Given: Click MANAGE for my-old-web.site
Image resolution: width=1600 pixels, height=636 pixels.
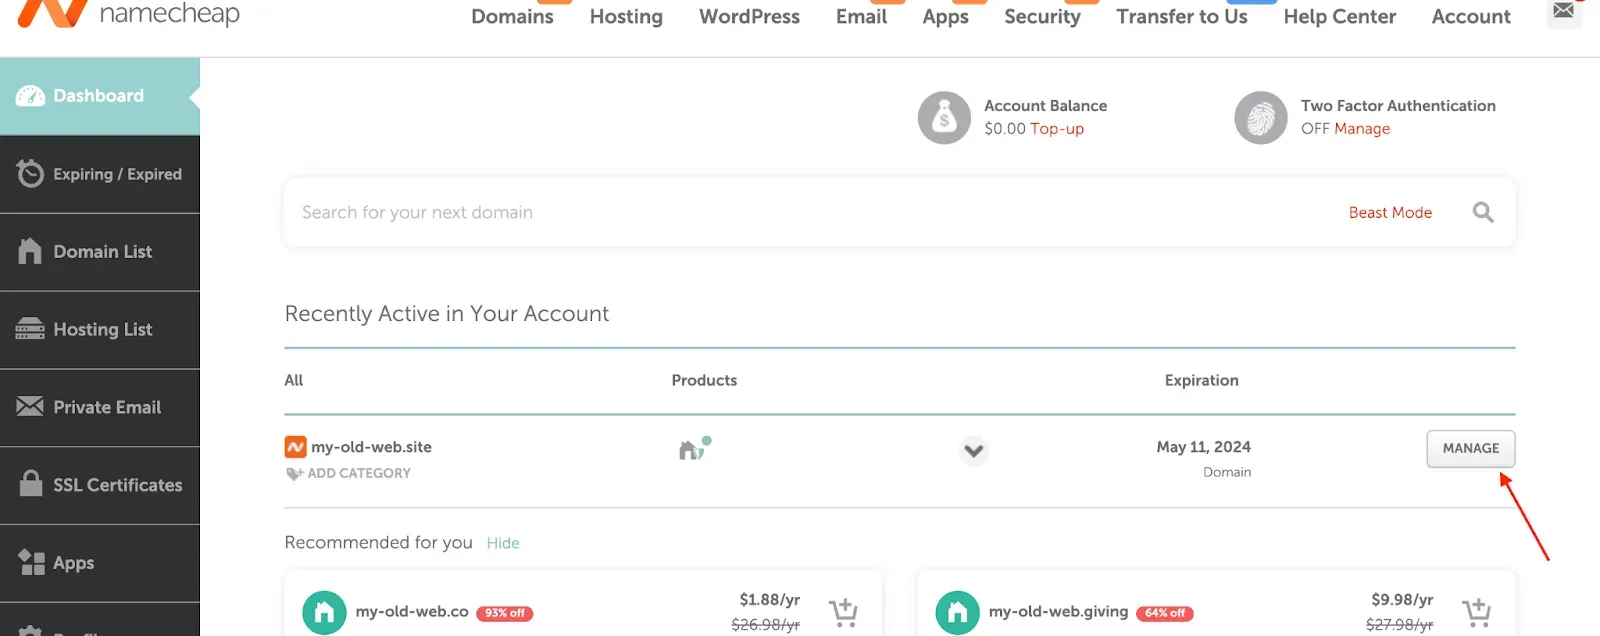Looking at the screenshot, I should [x=1470, y=448].
